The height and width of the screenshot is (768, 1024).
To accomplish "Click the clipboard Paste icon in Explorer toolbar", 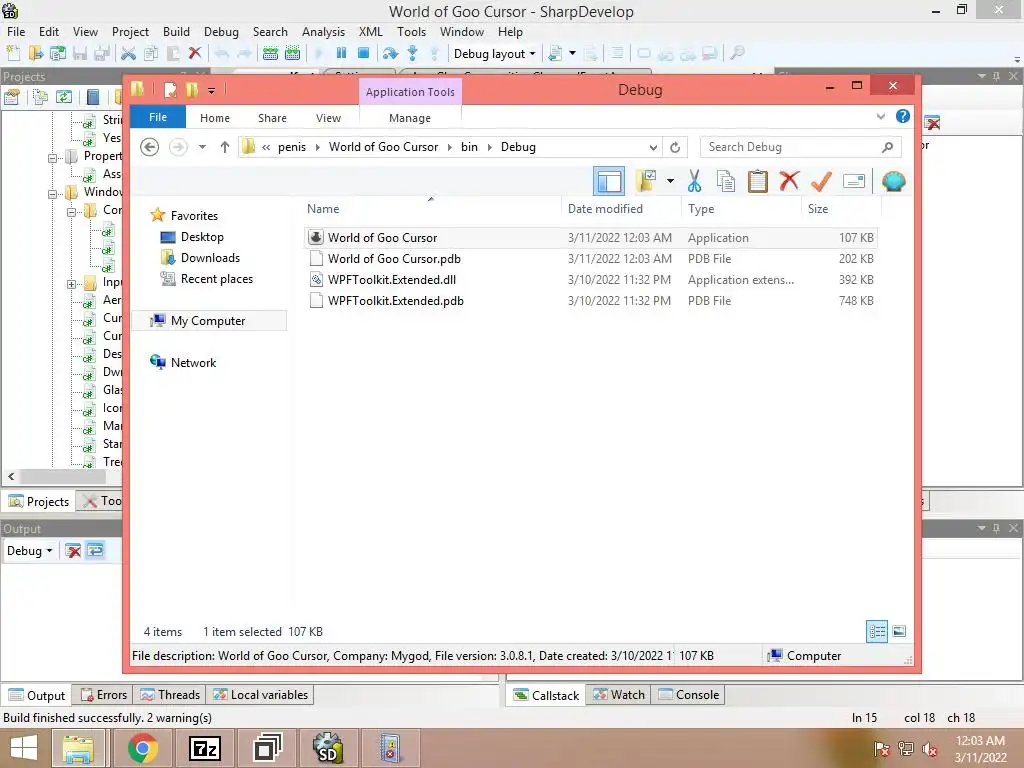I will tap(758, 181).
